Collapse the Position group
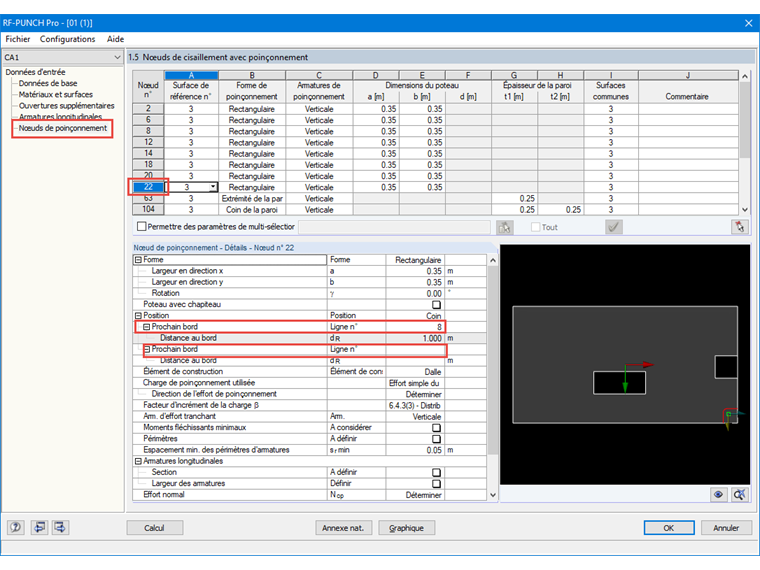Viewport: 760px width, 570px height. (x=138, y=316)
